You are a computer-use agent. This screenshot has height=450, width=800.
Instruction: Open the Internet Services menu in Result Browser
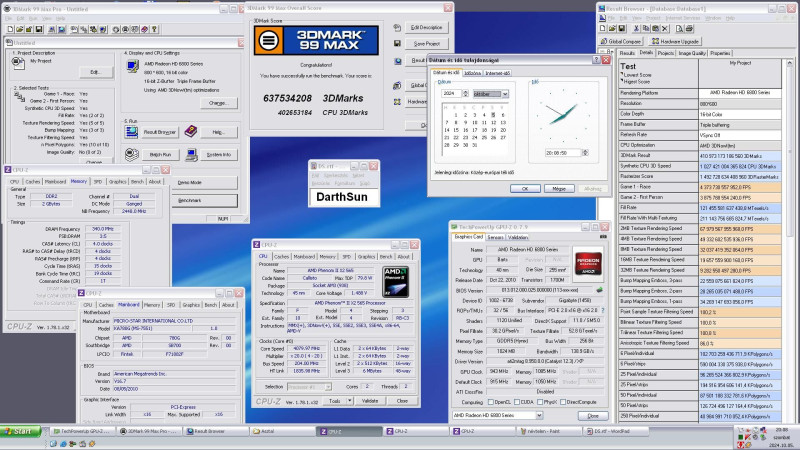[x=682, y=18]
